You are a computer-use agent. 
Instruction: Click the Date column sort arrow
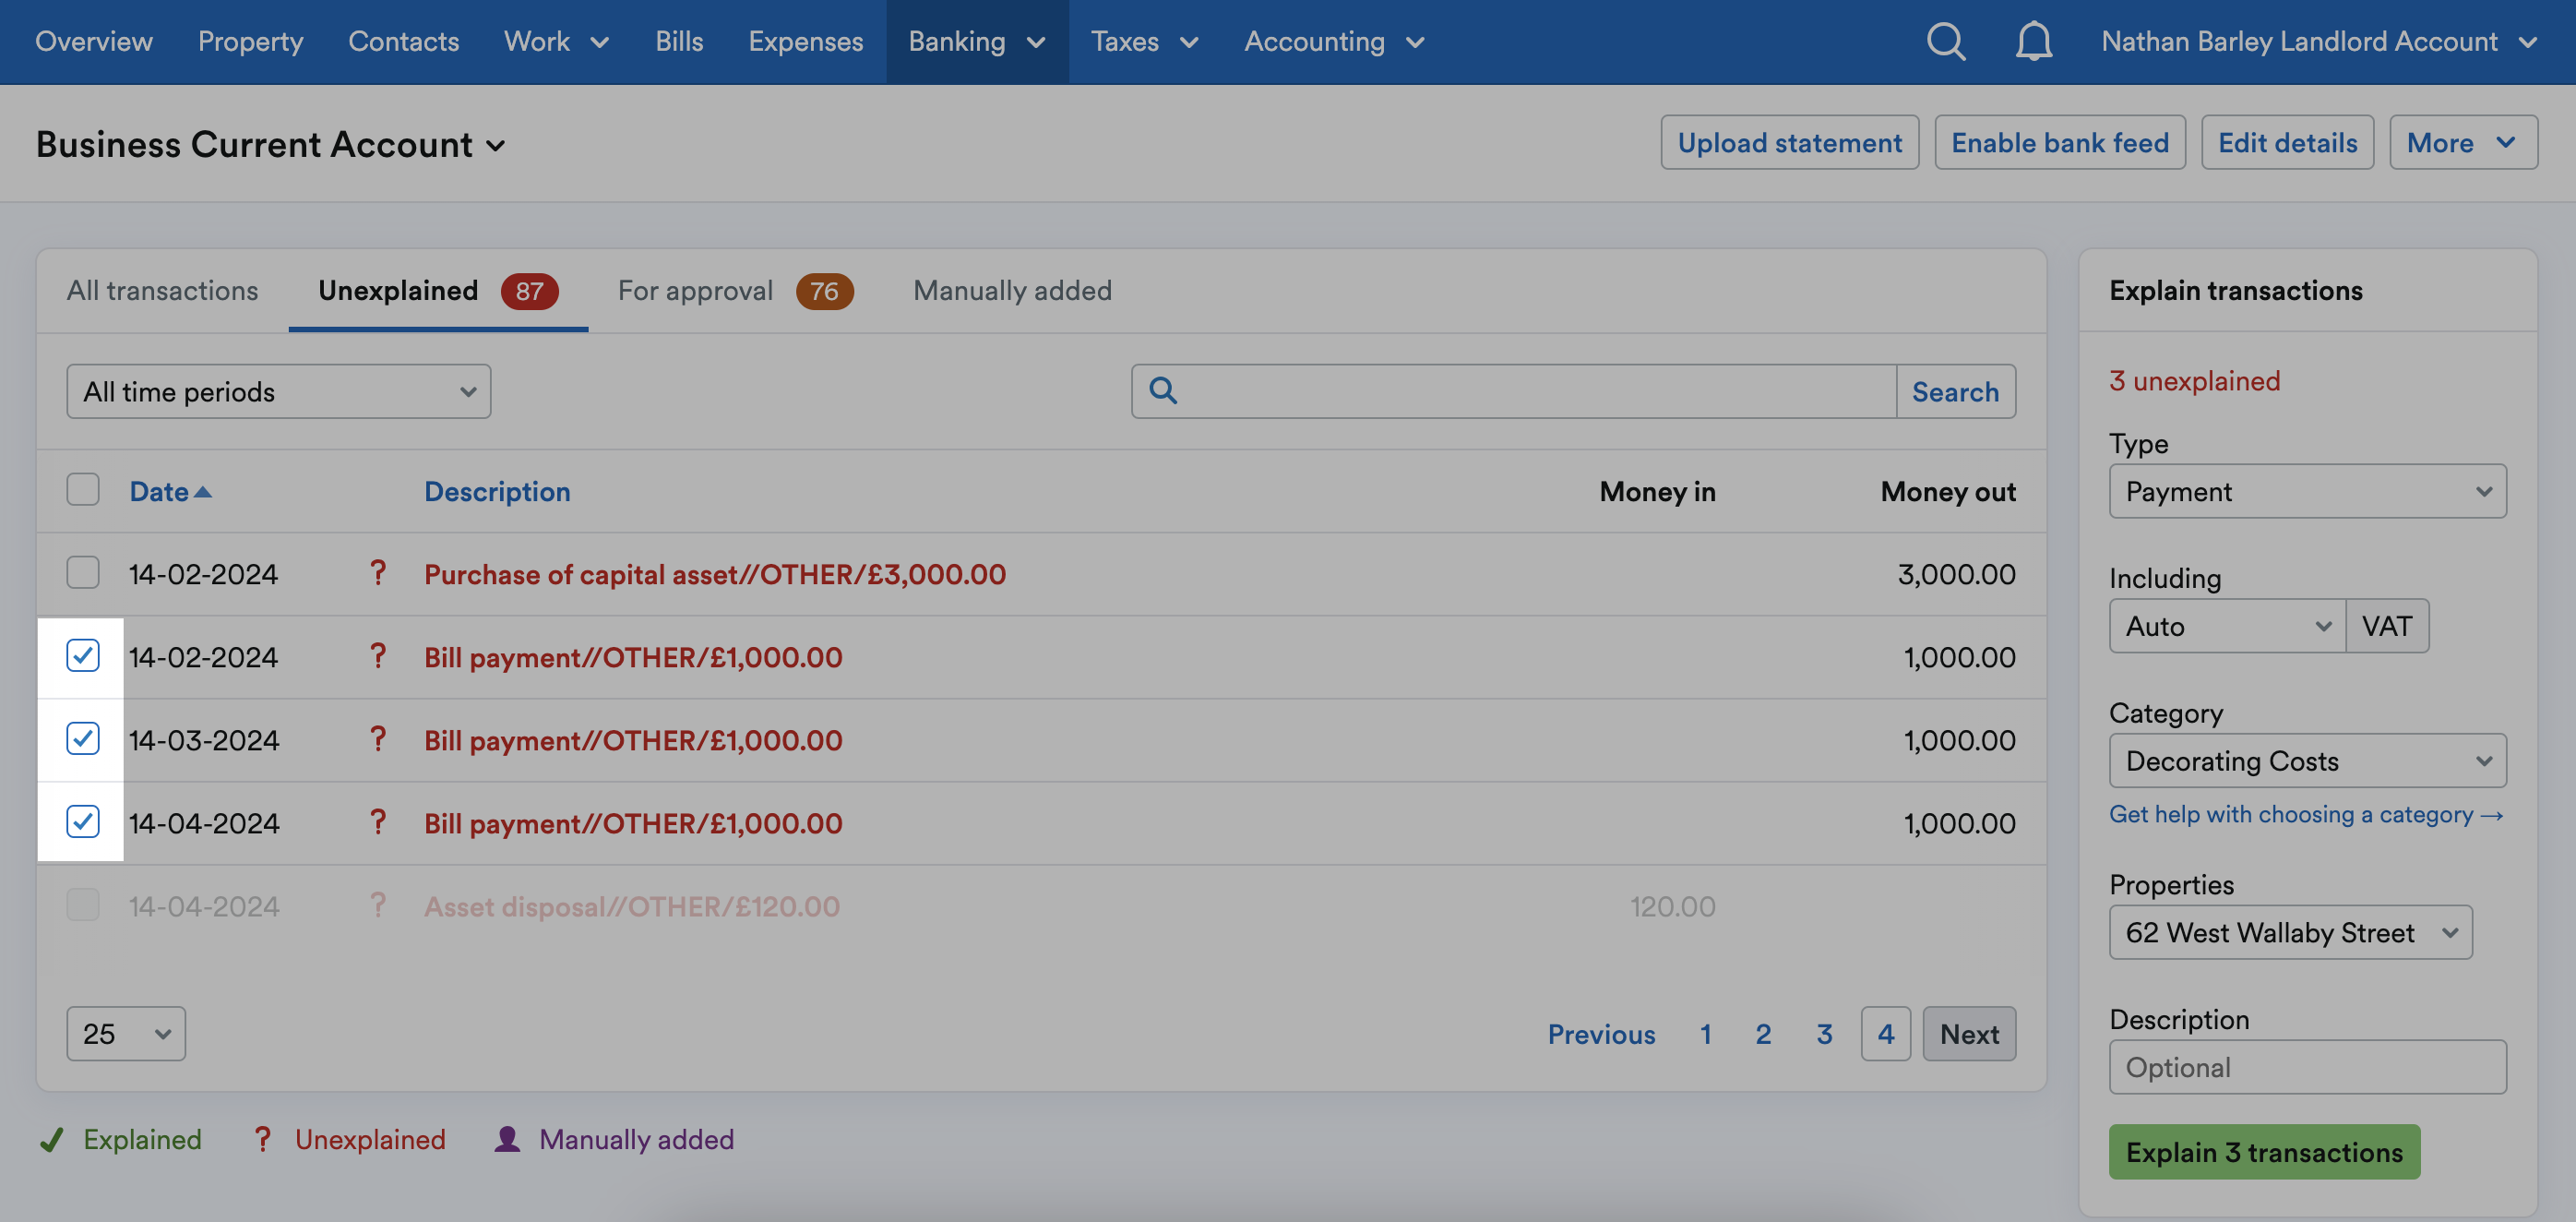(x=203, y=492)
